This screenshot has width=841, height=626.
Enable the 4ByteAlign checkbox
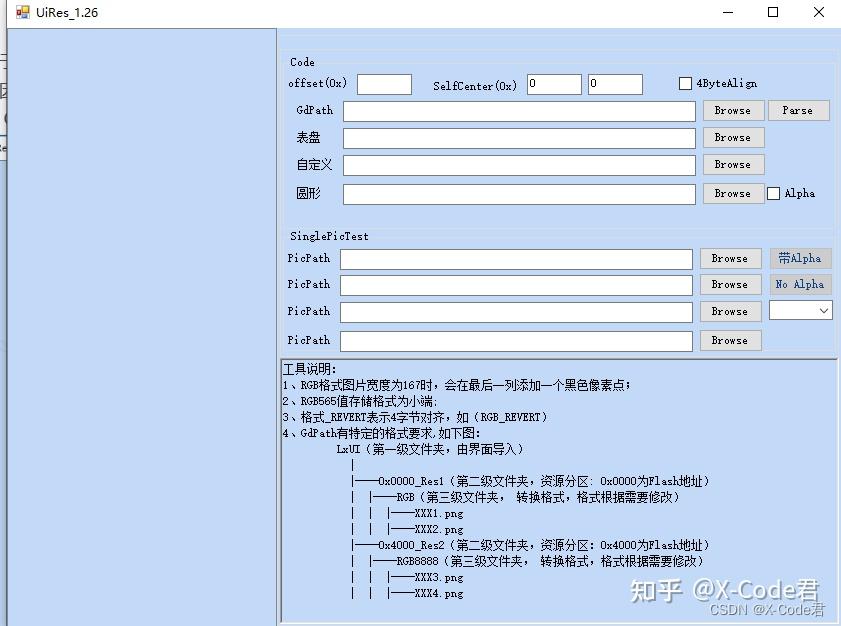tap(686, 84)
